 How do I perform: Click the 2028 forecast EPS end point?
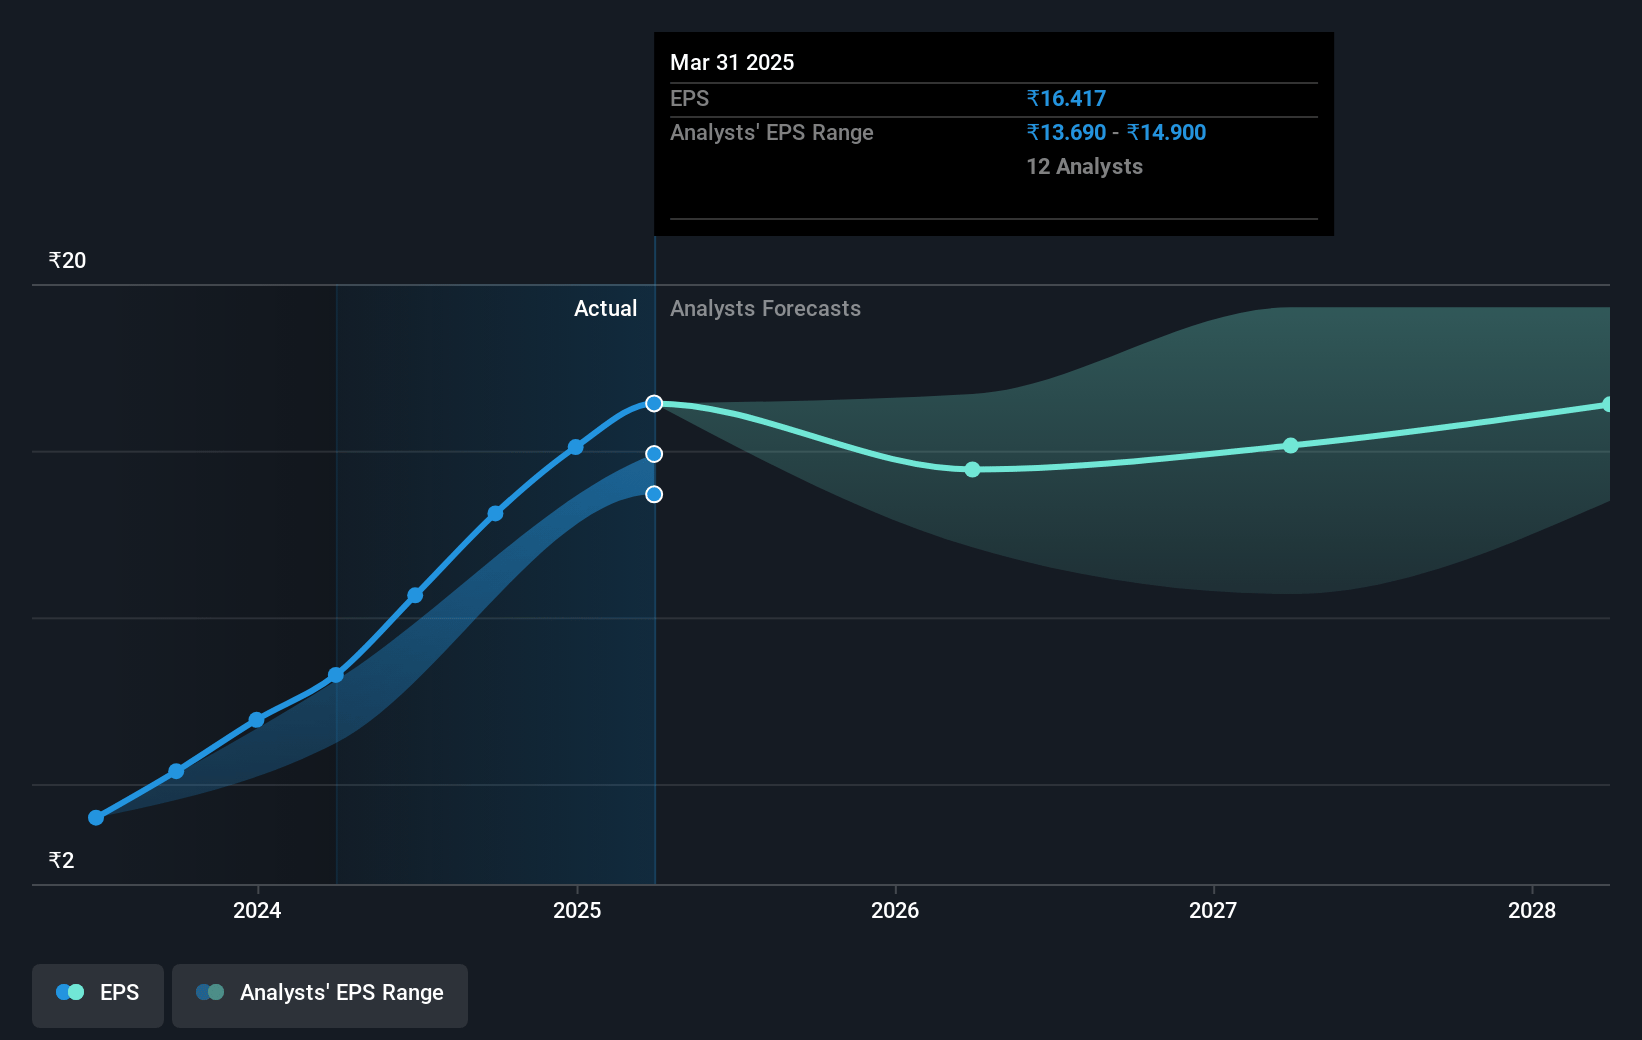pyautogui.click(x=1608, y=404)
